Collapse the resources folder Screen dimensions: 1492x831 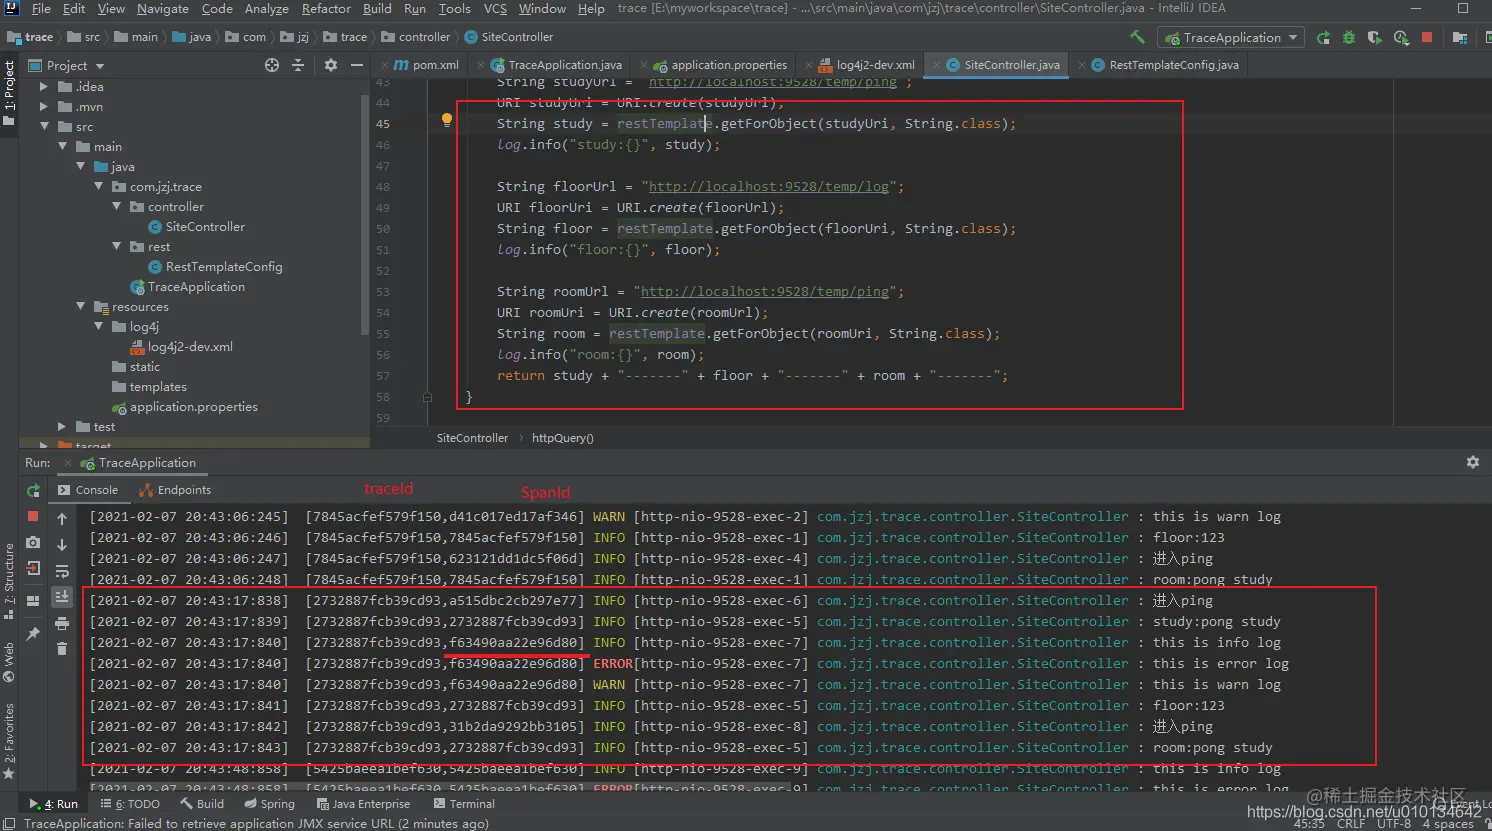pyautogui.click(x=81, y=306)
